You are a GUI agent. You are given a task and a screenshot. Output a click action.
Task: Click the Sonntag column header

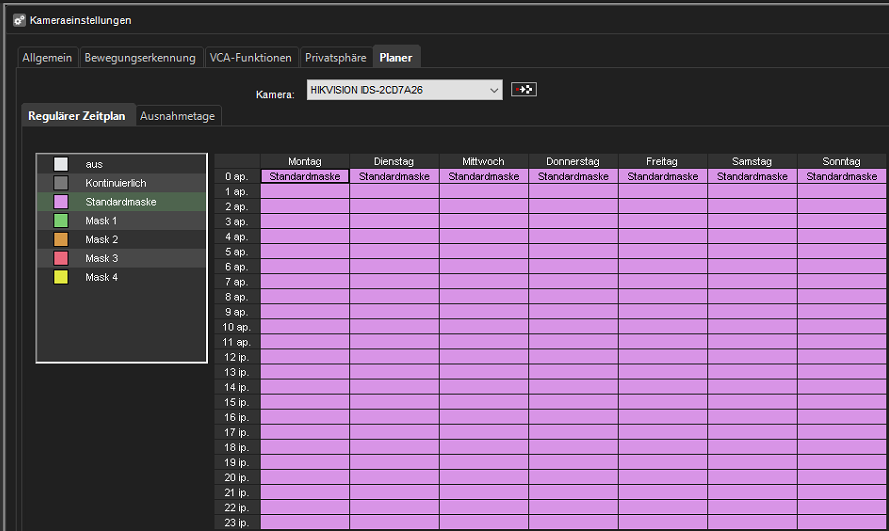coord(841,161)
